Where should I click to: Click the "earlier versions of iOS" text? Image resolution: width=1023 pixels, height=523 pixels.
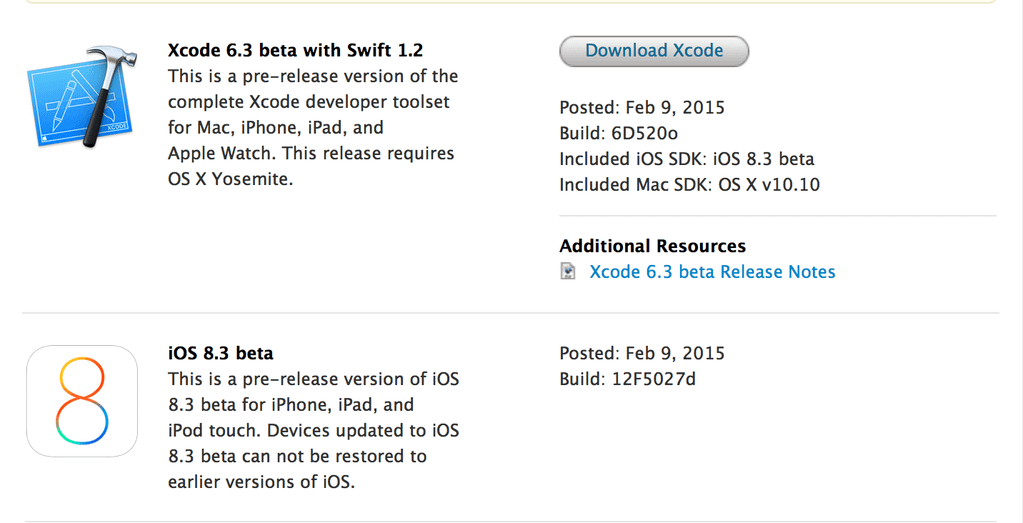coord(260,482)
